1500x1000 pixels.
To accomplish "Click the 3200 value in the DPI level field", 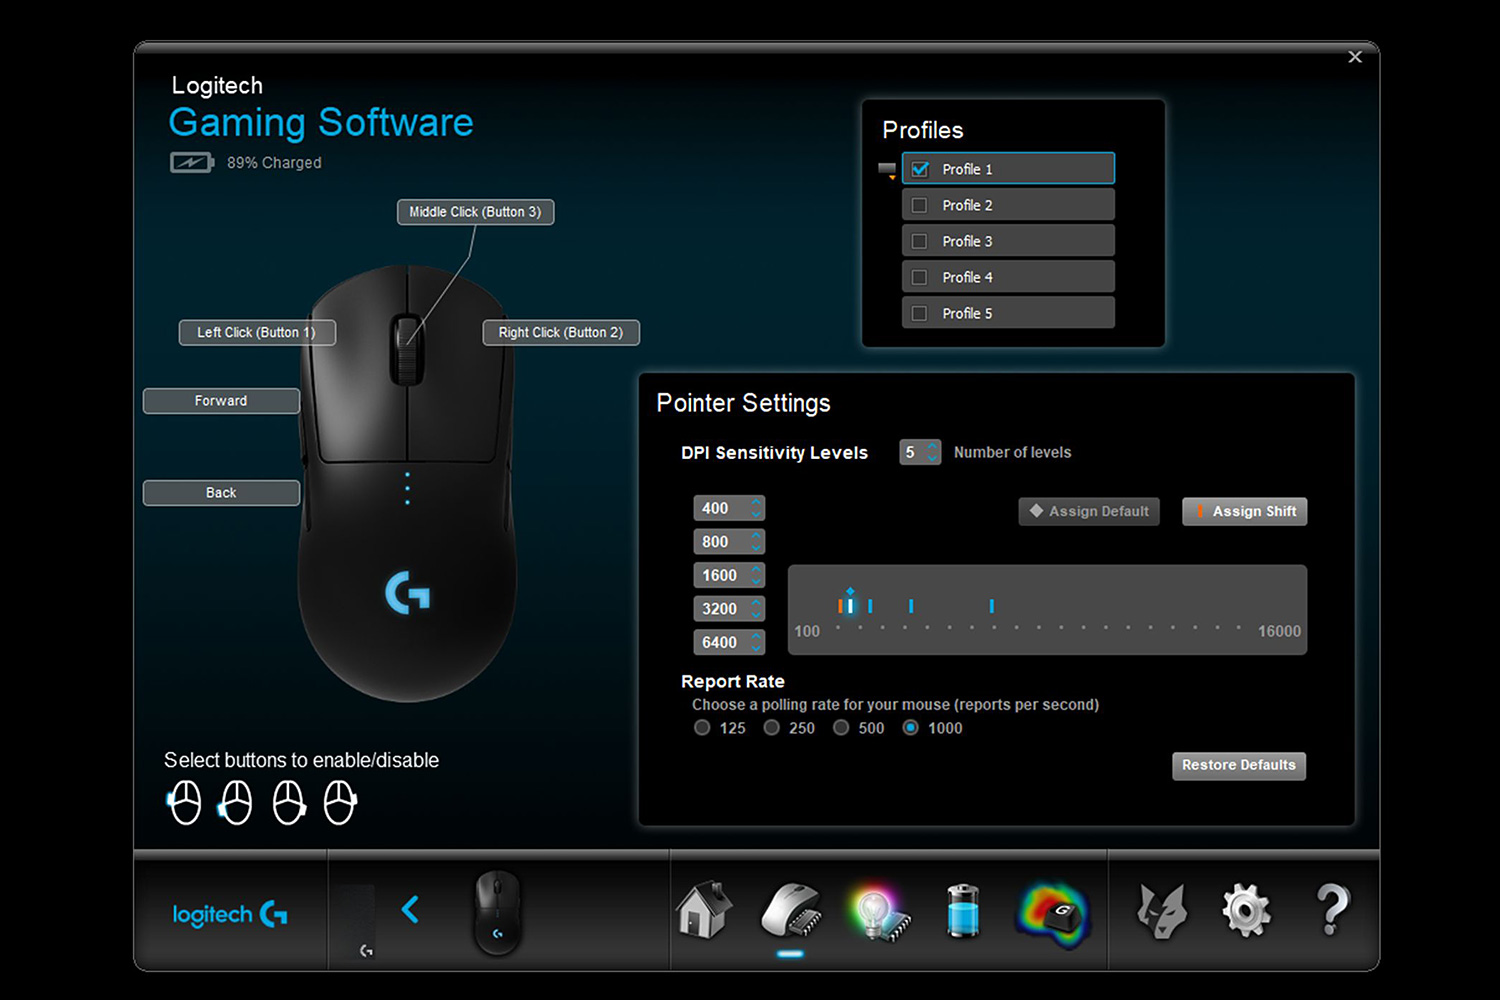I will tap(719, 609).
